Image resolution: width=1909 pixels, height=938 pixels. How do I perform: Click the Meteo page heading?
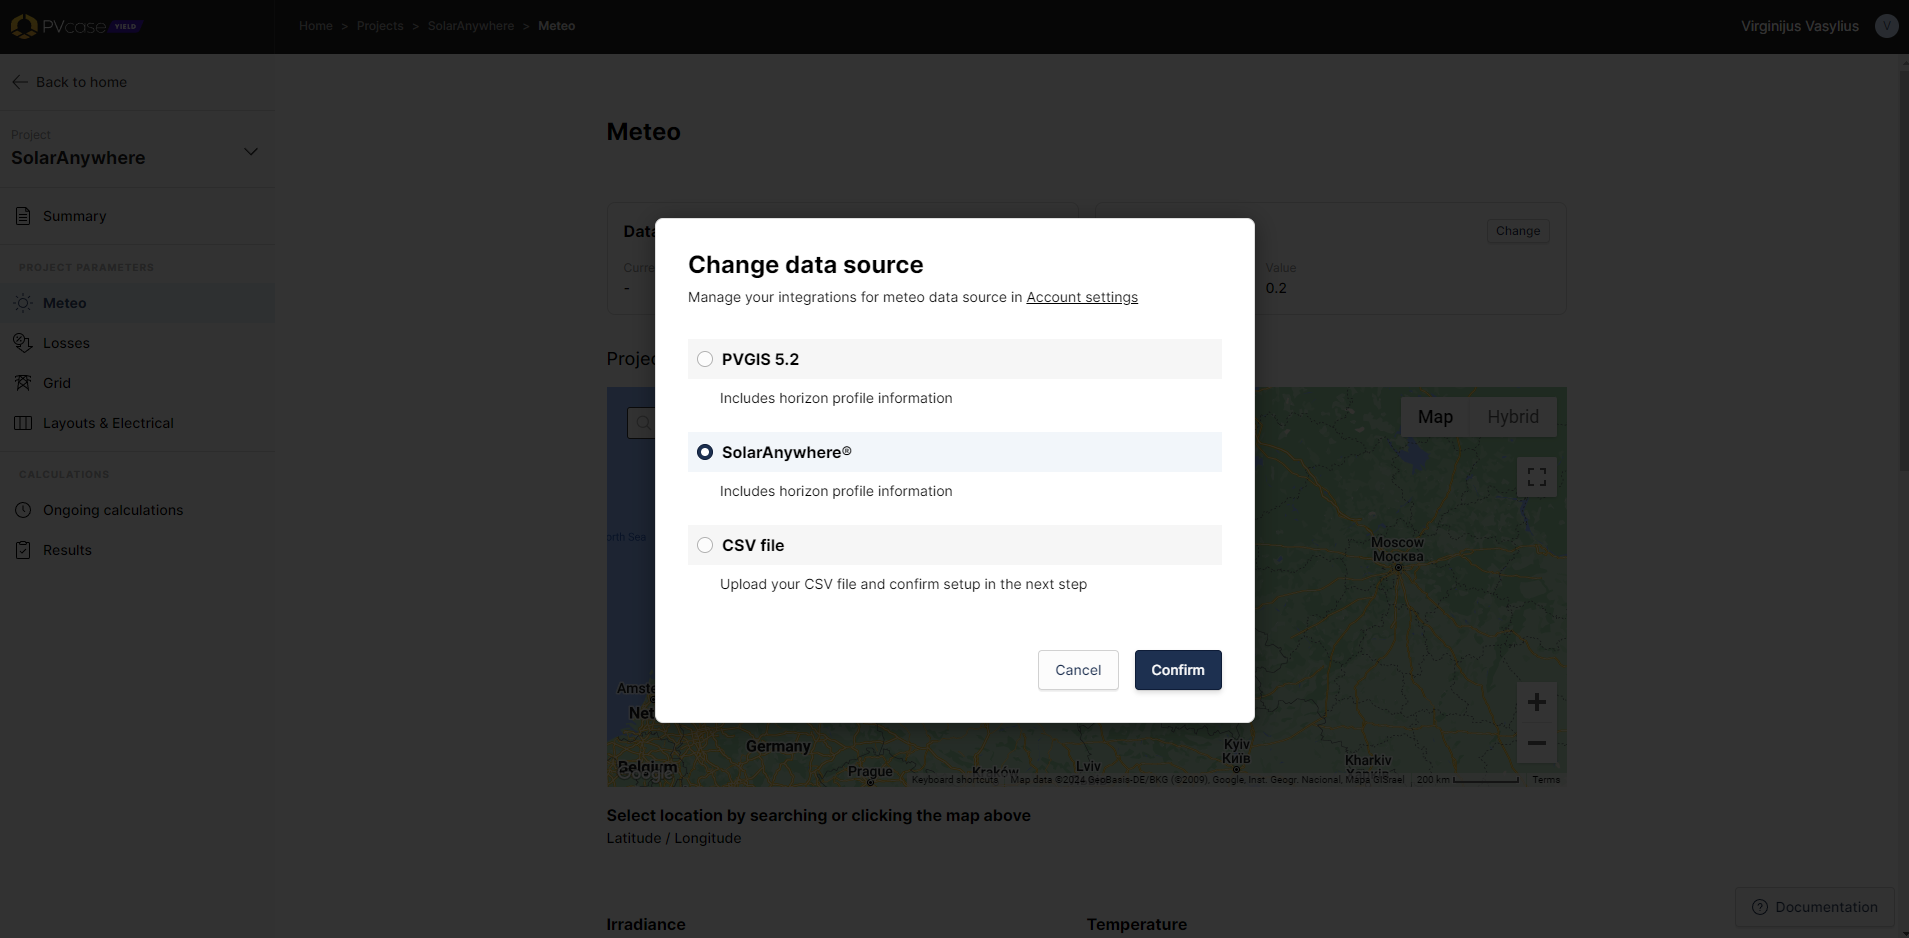(643, 132)
